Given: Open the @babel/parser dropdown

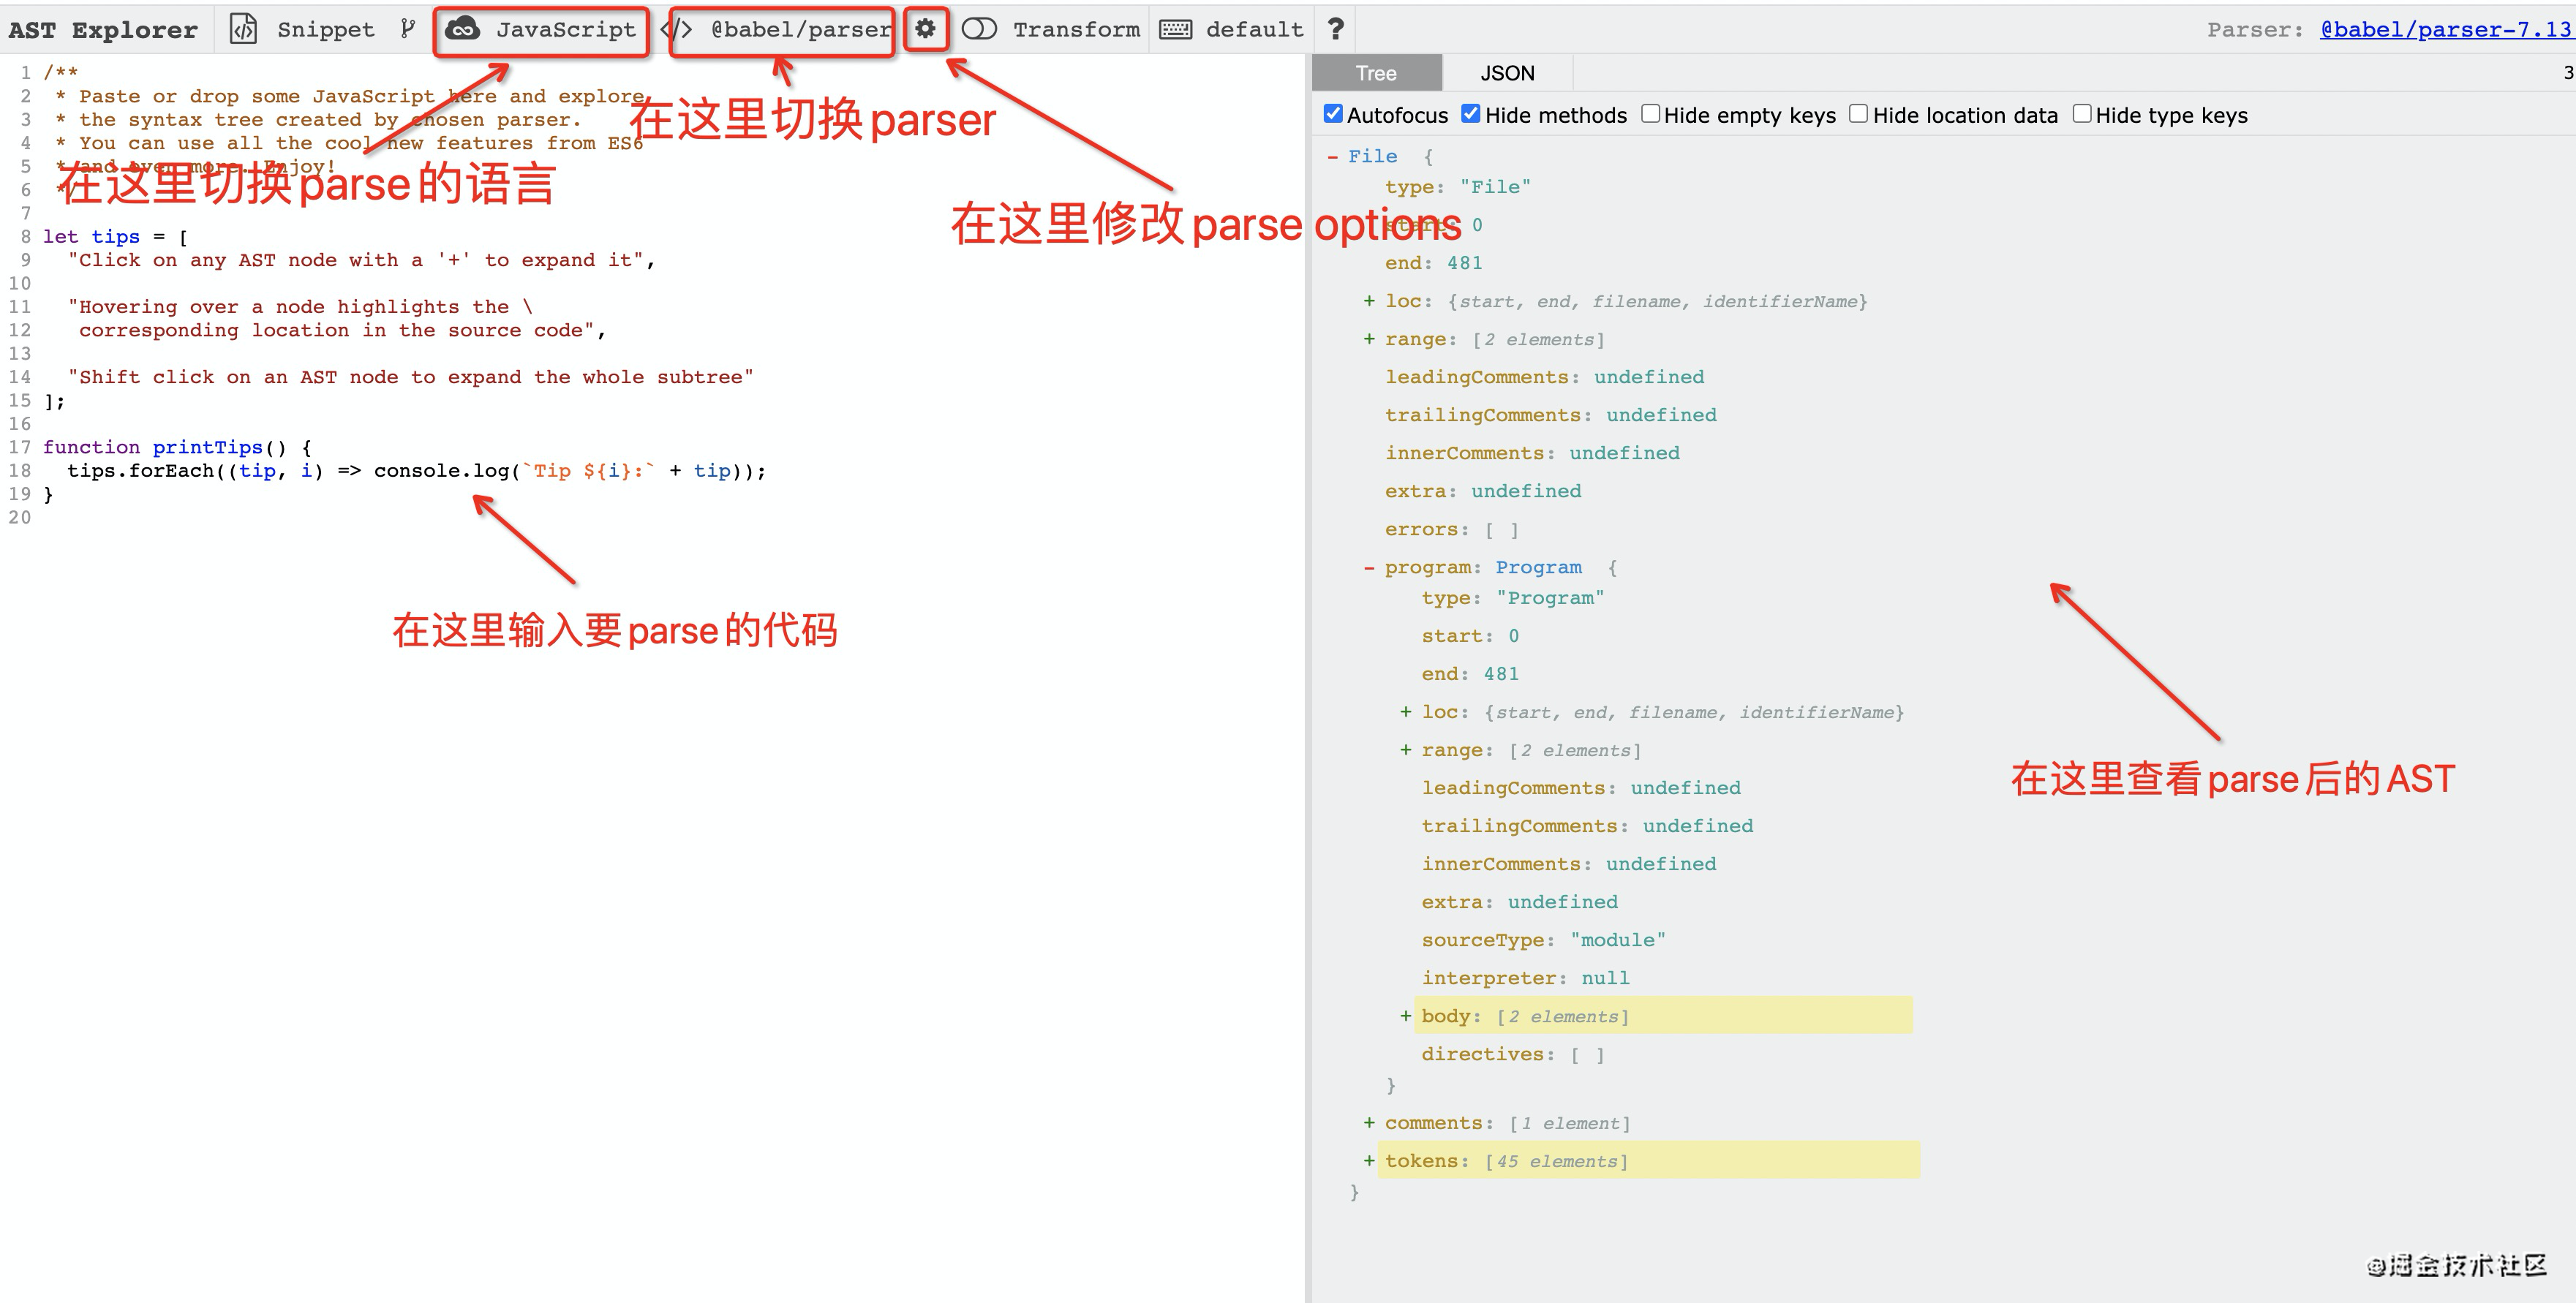Looking at the screenshot, I should [x=781, y=30].
